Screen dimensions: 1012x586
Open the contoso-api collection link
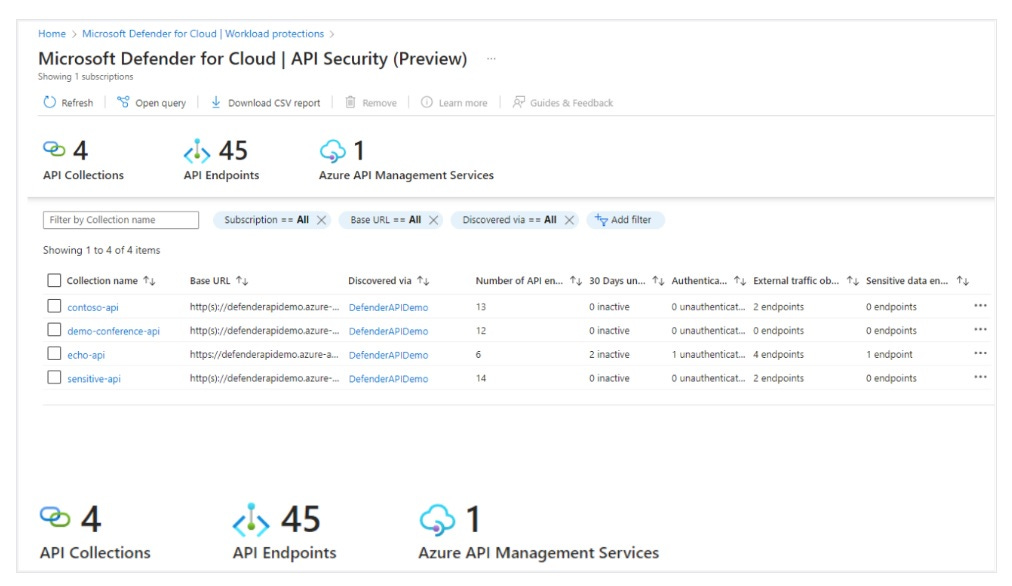point(93,307)
